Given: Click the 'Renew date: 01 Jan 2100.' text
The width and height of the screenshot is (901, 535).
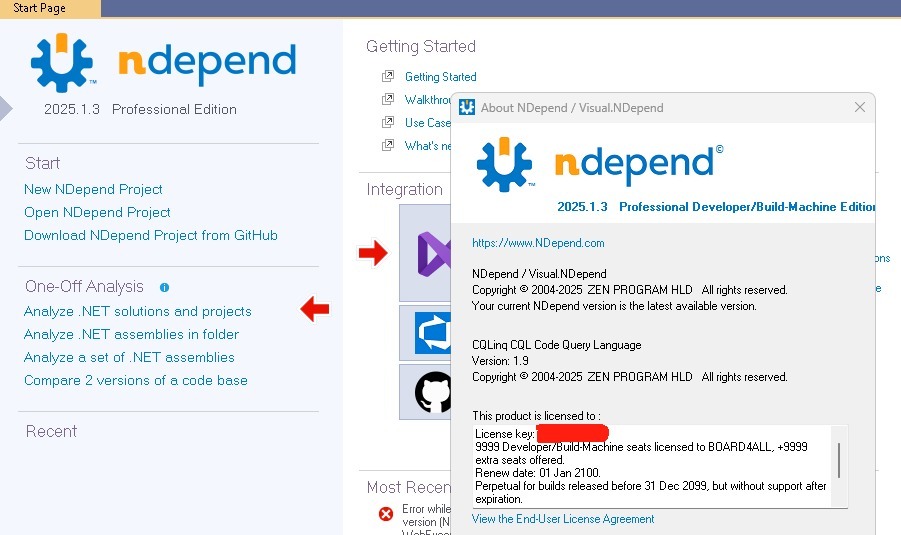Looking at the screenshot, I should point(538,473).
